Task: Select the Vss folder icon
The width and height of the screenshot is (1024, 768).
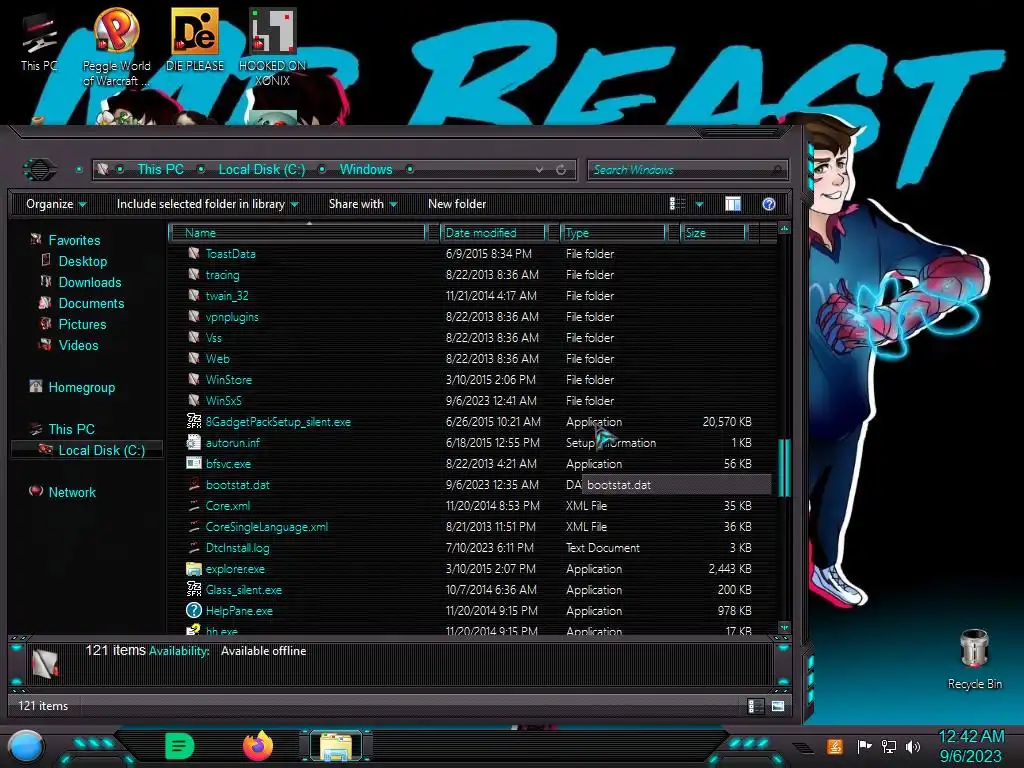Action: click(194, 337)
